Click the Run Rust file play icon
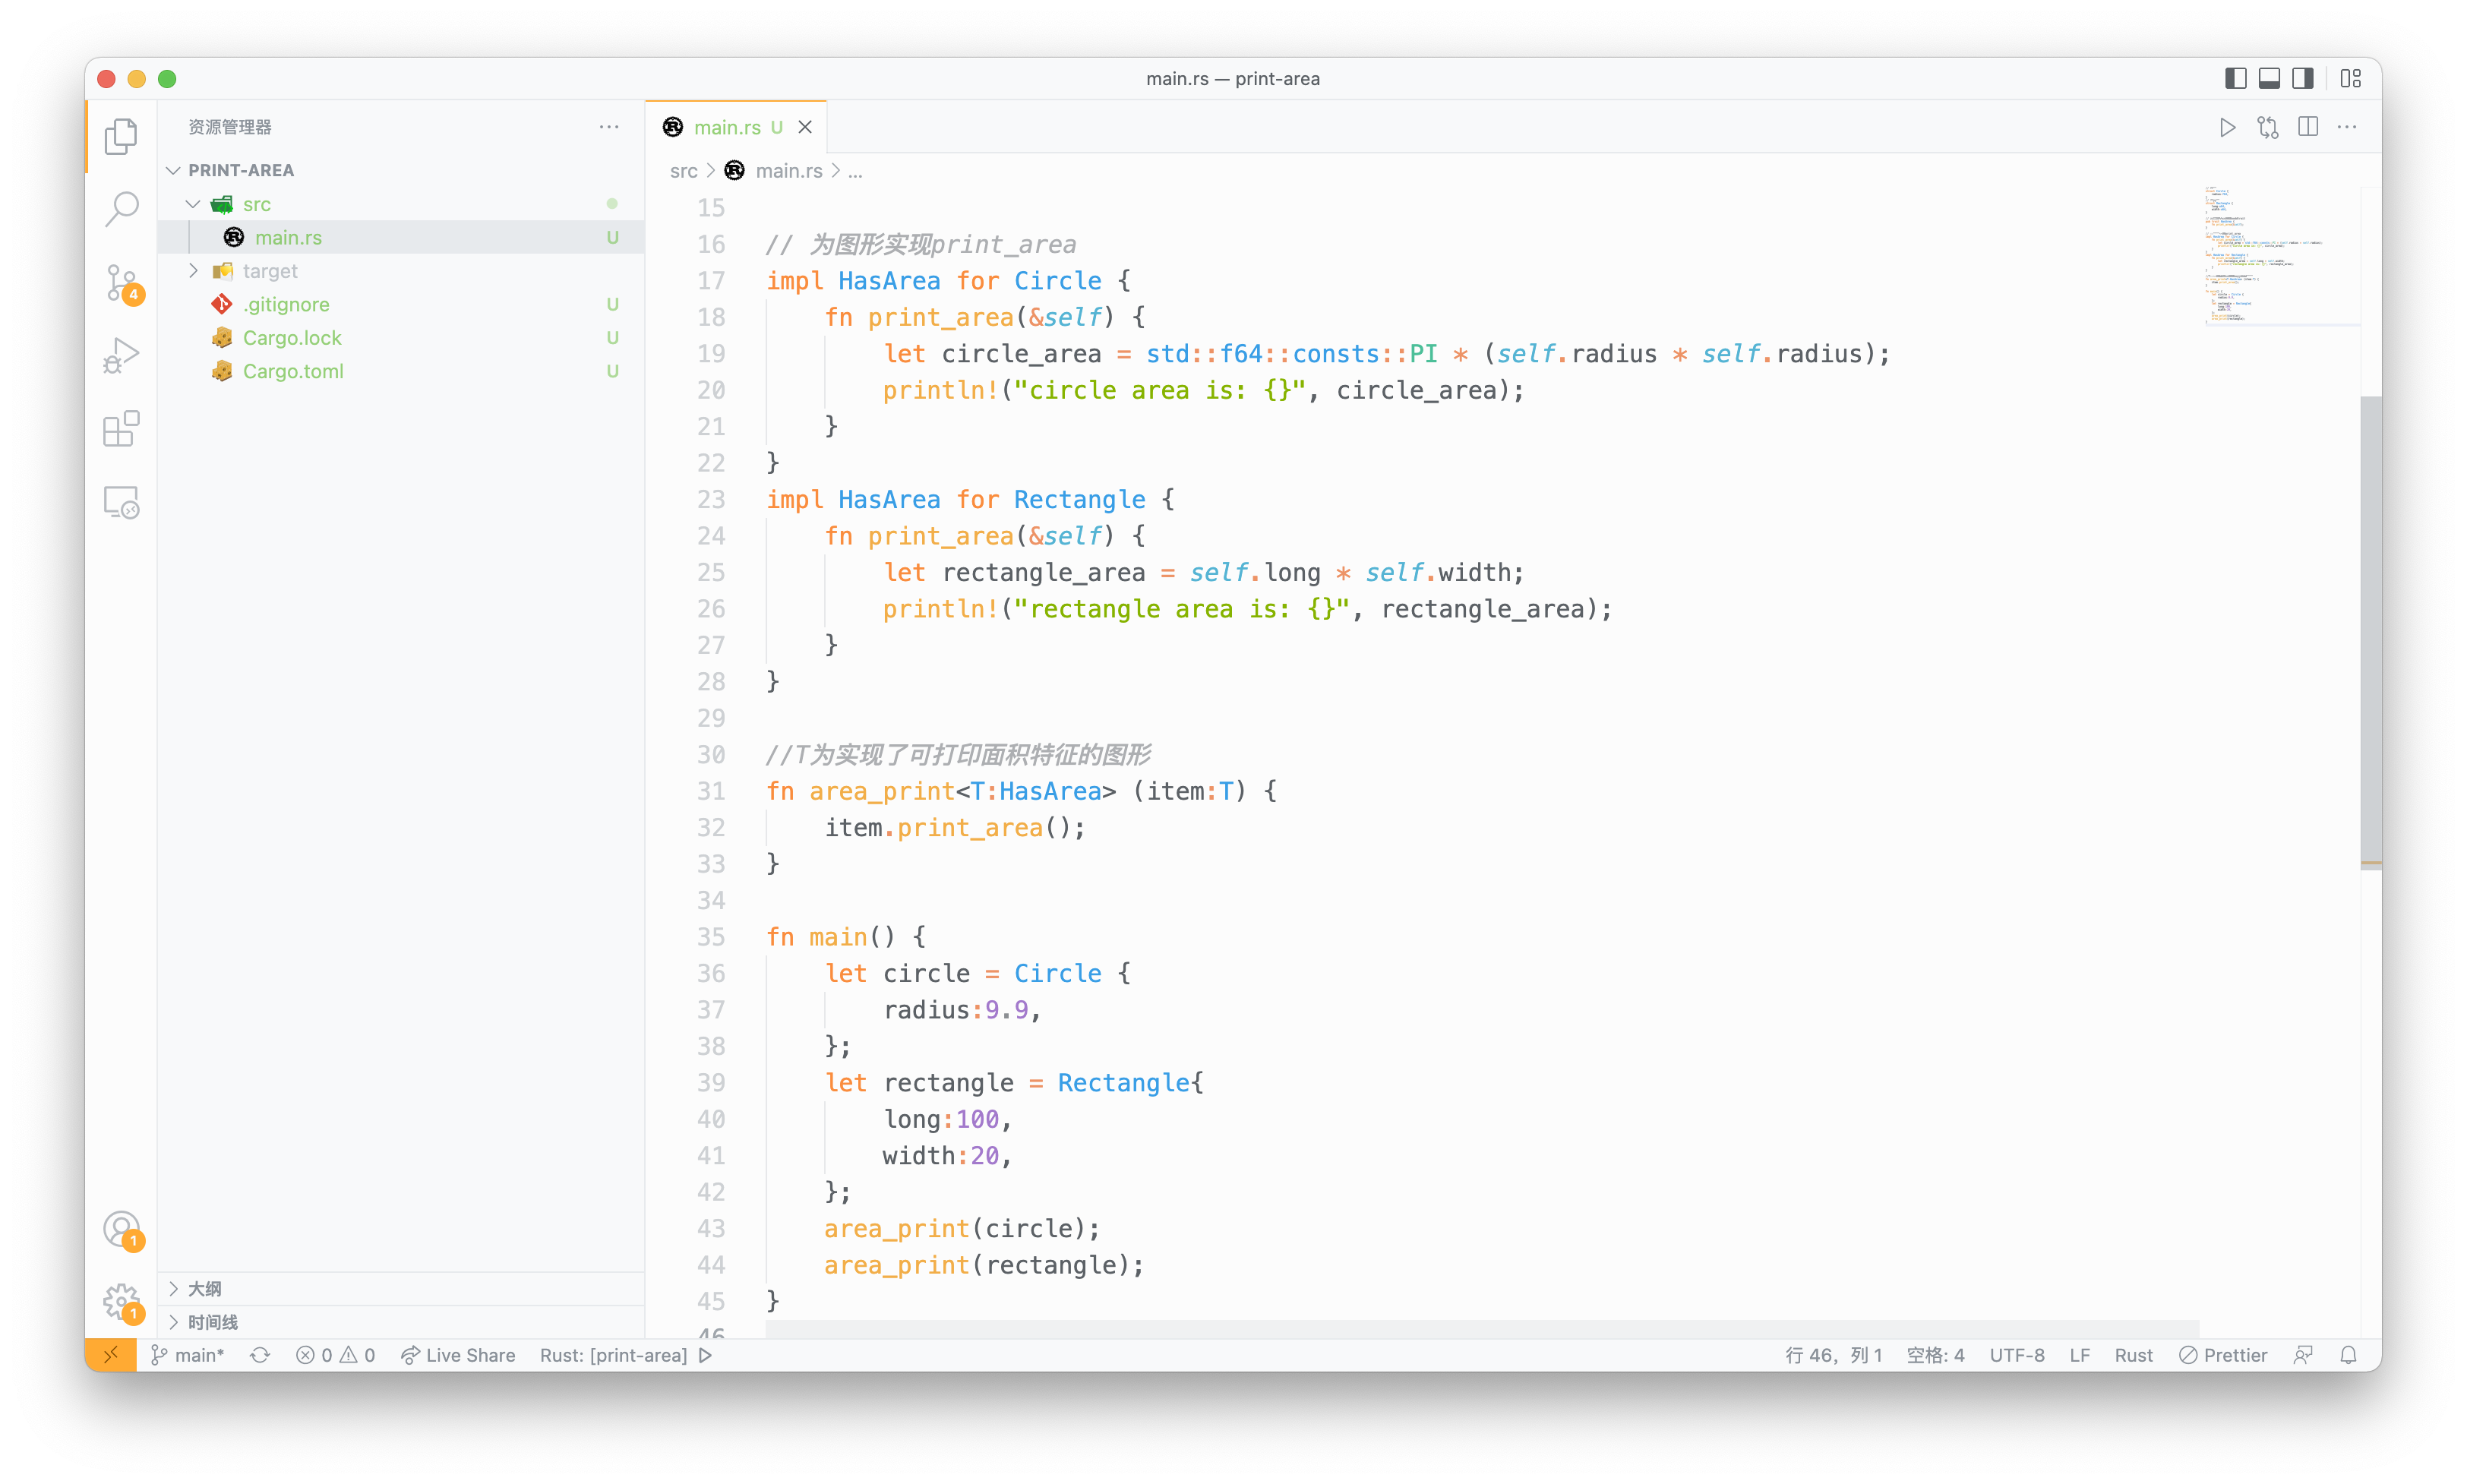The width and height of the screenshot is (2467, 1484). pyautogui.click(x=2227, y=127)
